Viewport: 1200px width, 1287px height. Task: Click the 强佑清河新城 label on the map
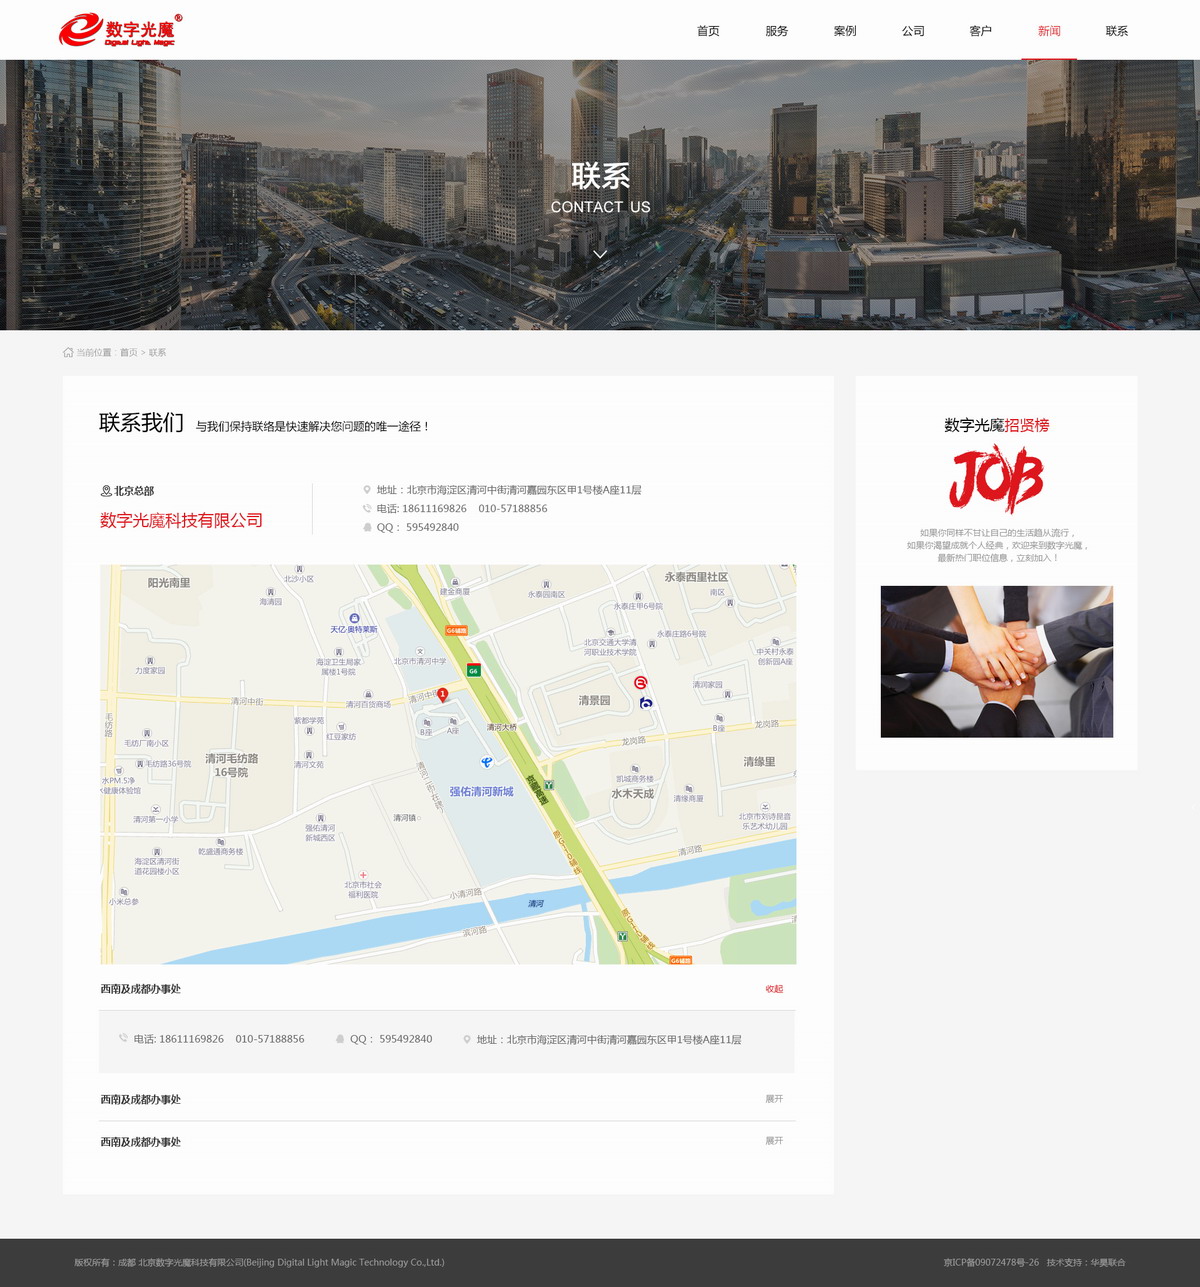[x=481, y=791]
